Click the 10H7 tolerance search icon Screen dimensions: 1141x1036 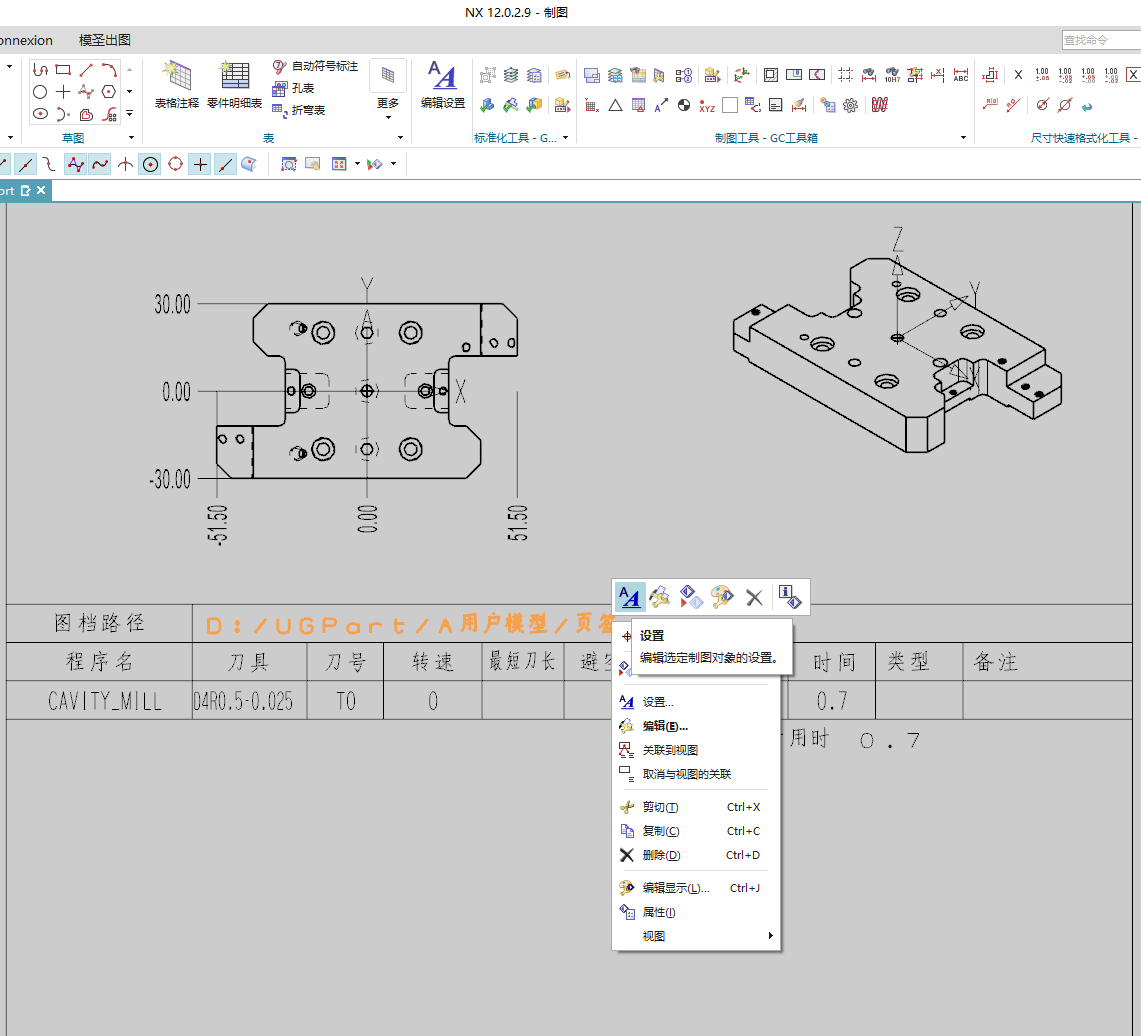892,74
